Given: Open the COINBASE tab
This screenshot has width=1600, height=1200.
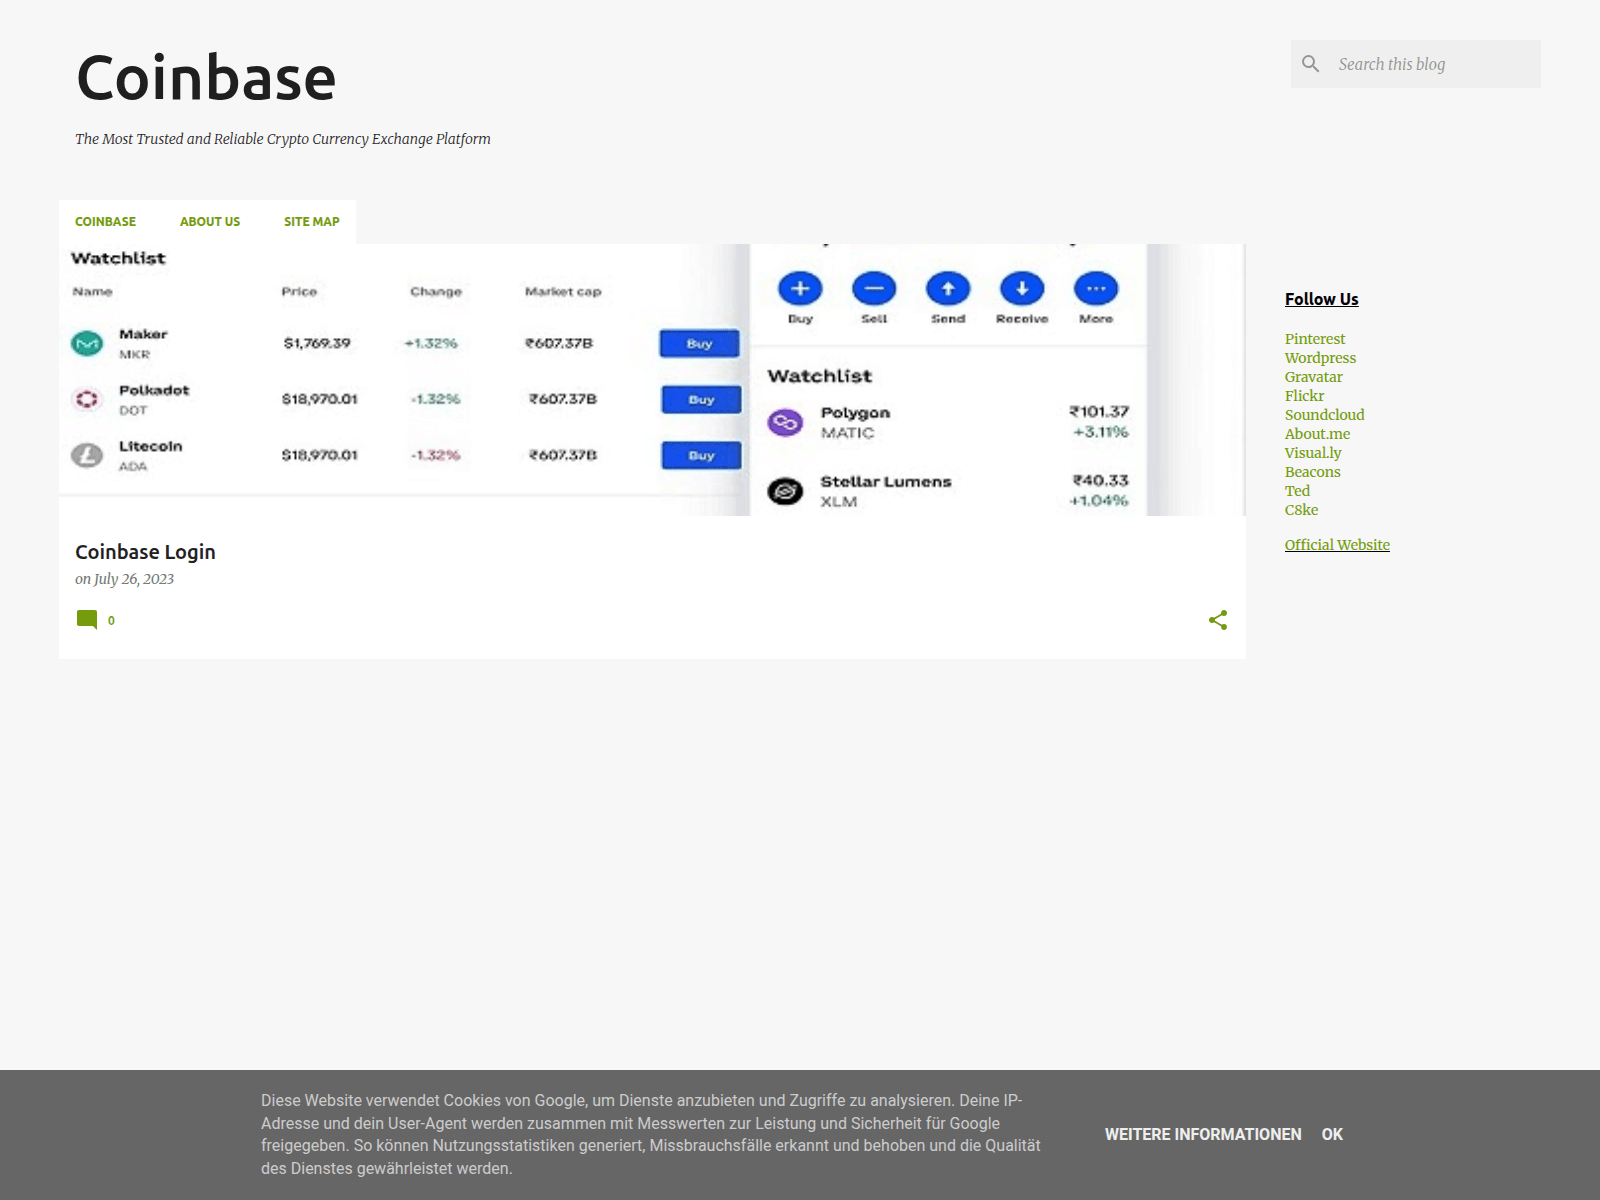Looking at the screenshot, I should click(105, 222).
